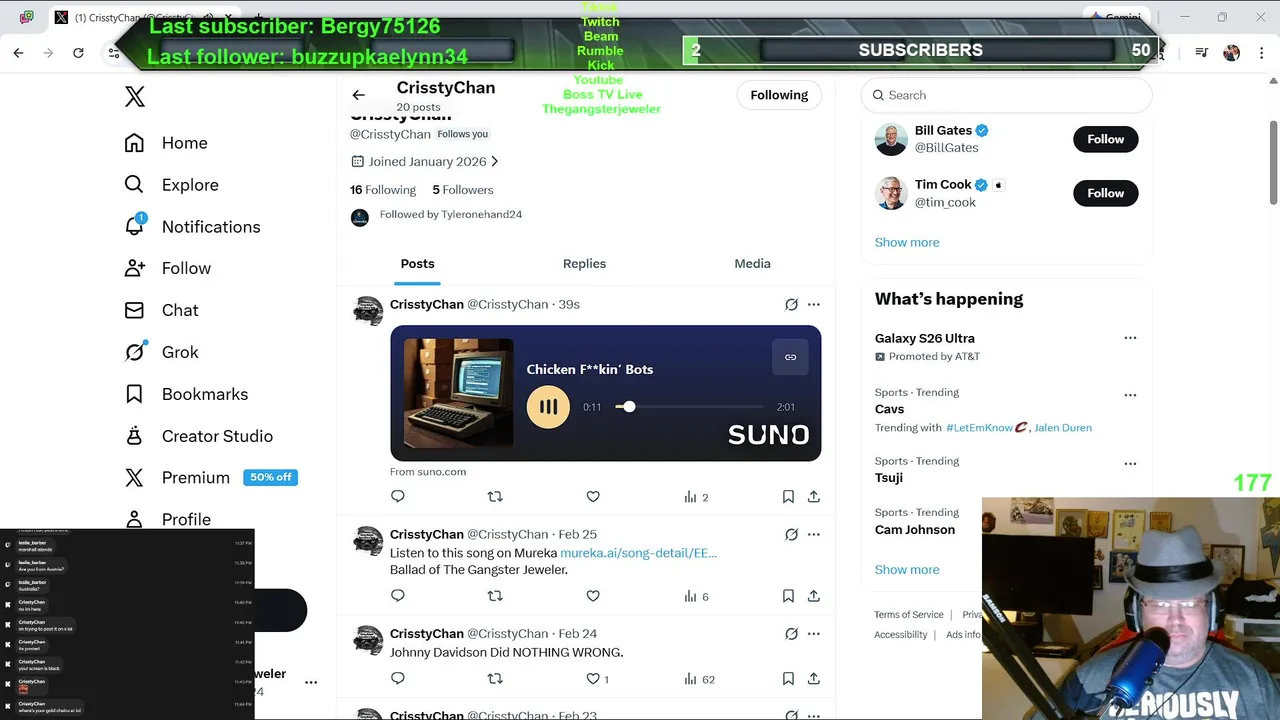Go back with the profile back arrow
Screen dimensions: 1280x720
coord(358,95)
